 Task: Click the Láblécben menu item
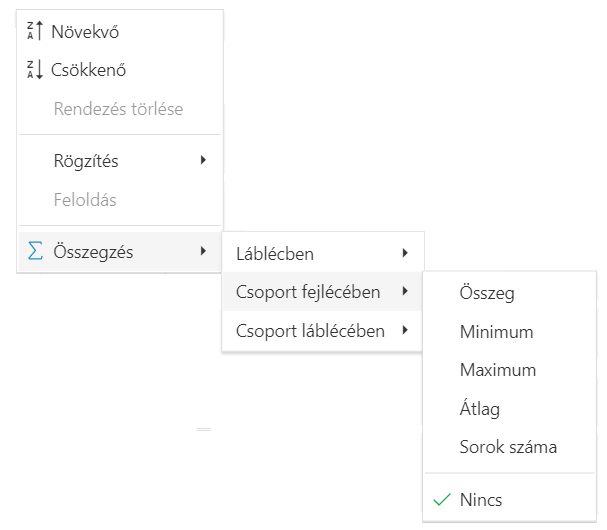pos(275,254)
